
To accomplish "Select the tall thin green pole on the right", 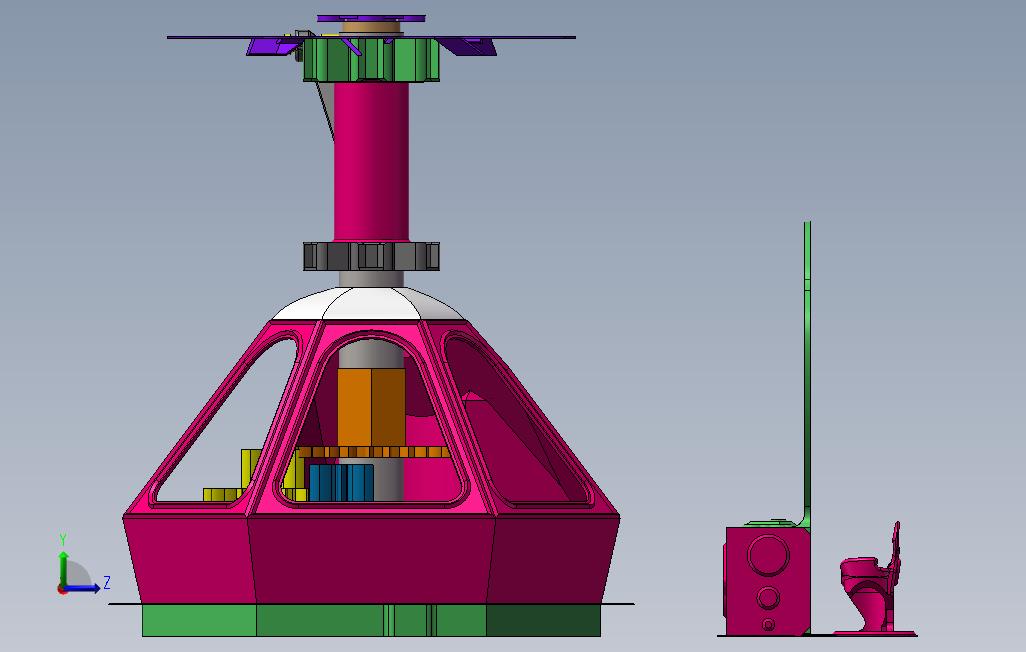I will 807,373.
